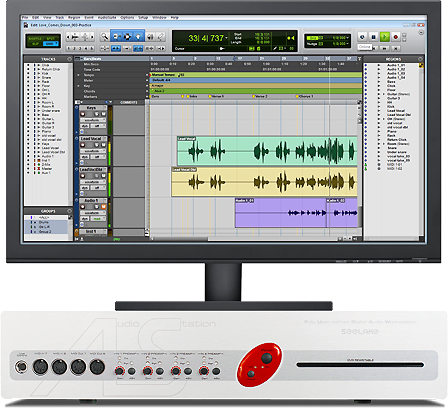Open the Regions list panel menu icon
This screenshot has height=408, width=448.
click(x=421, y=59)
